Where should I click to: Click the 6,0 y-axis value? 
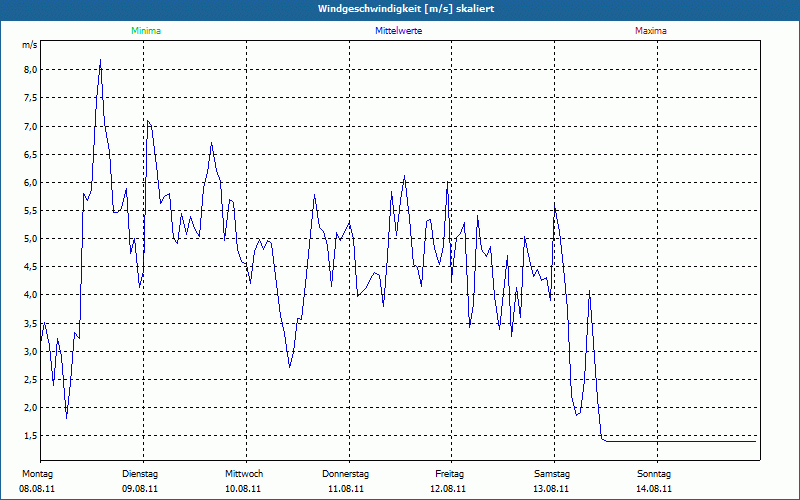31,183
